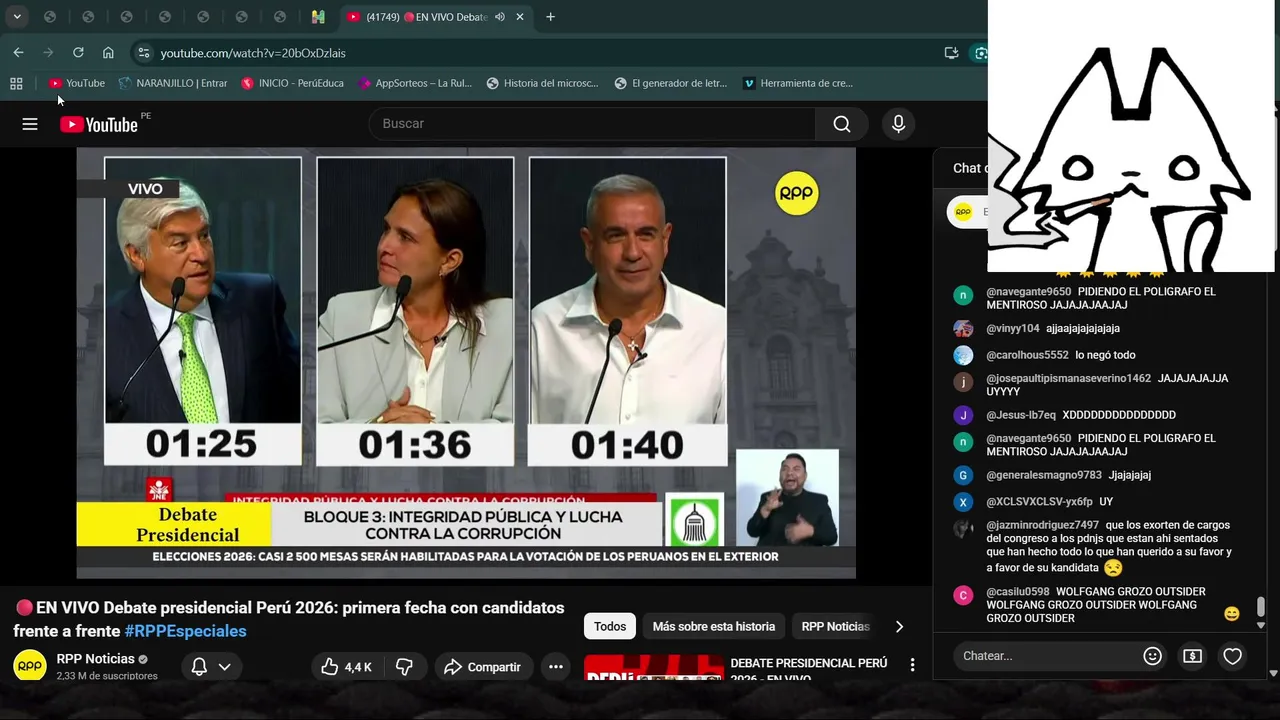Open a new browser tab

(x=550, y=17)
